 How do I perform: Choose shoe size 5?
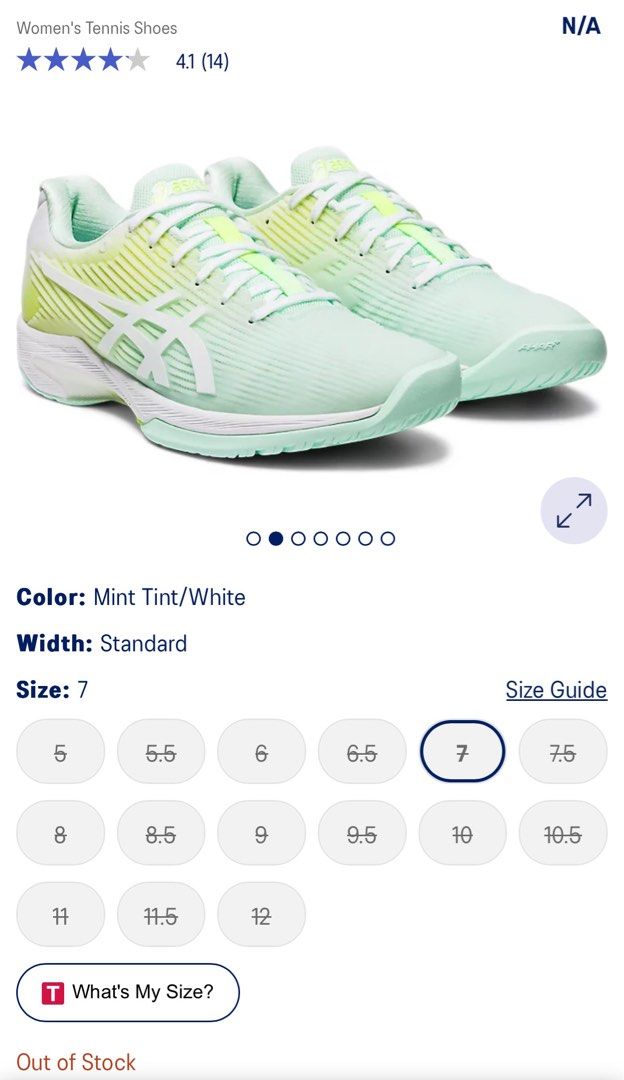point(61,751)
